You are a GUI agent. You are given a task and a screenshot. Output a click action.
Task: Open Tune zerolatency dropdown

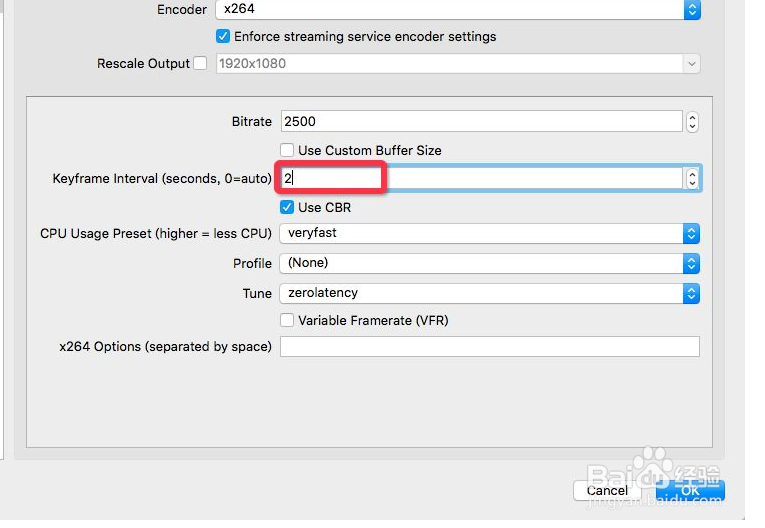(691, 294)
